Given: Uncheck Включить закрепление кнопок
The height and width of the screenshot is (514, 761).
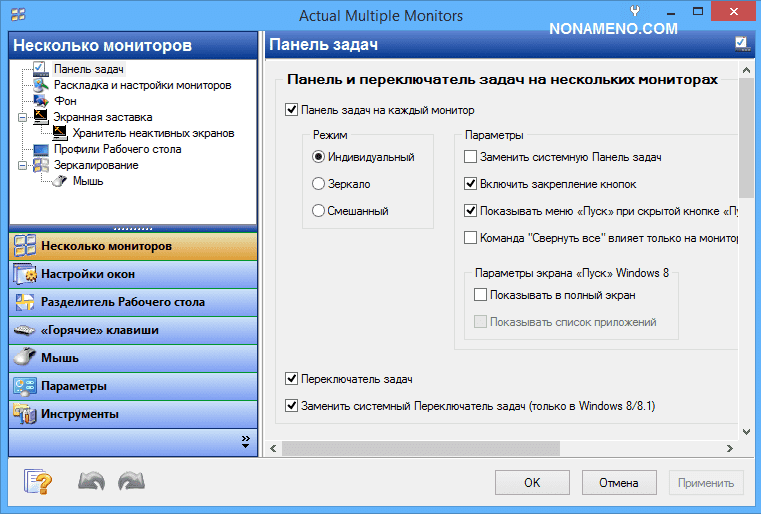Looking at the screenshot, I should click(x=471, y=184).
